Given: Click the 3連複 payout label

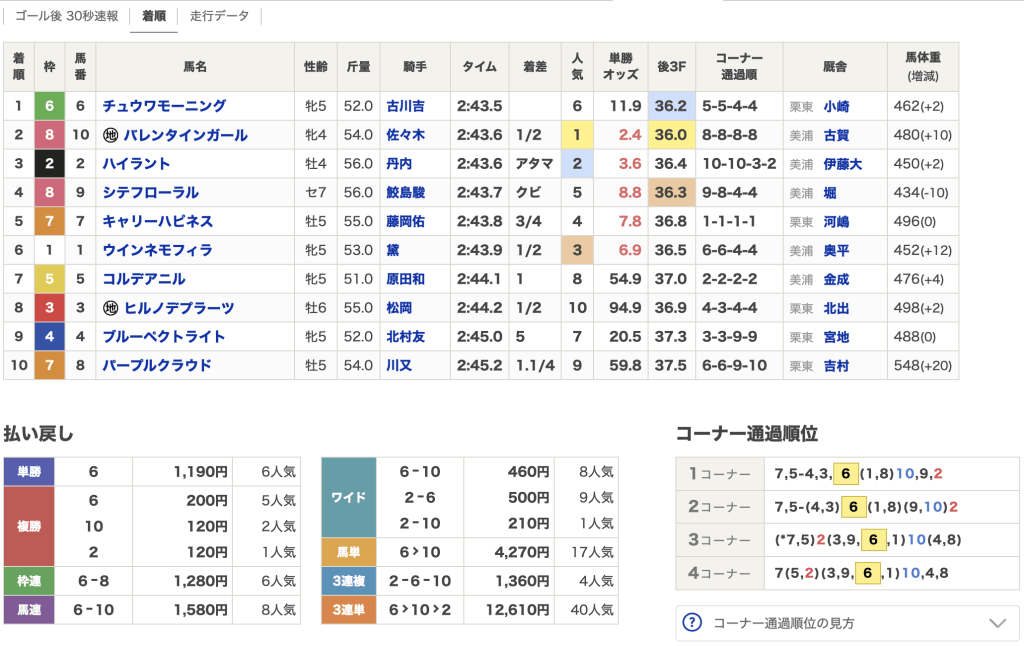Looking at the screenshot, I should (x=349, y=581).
